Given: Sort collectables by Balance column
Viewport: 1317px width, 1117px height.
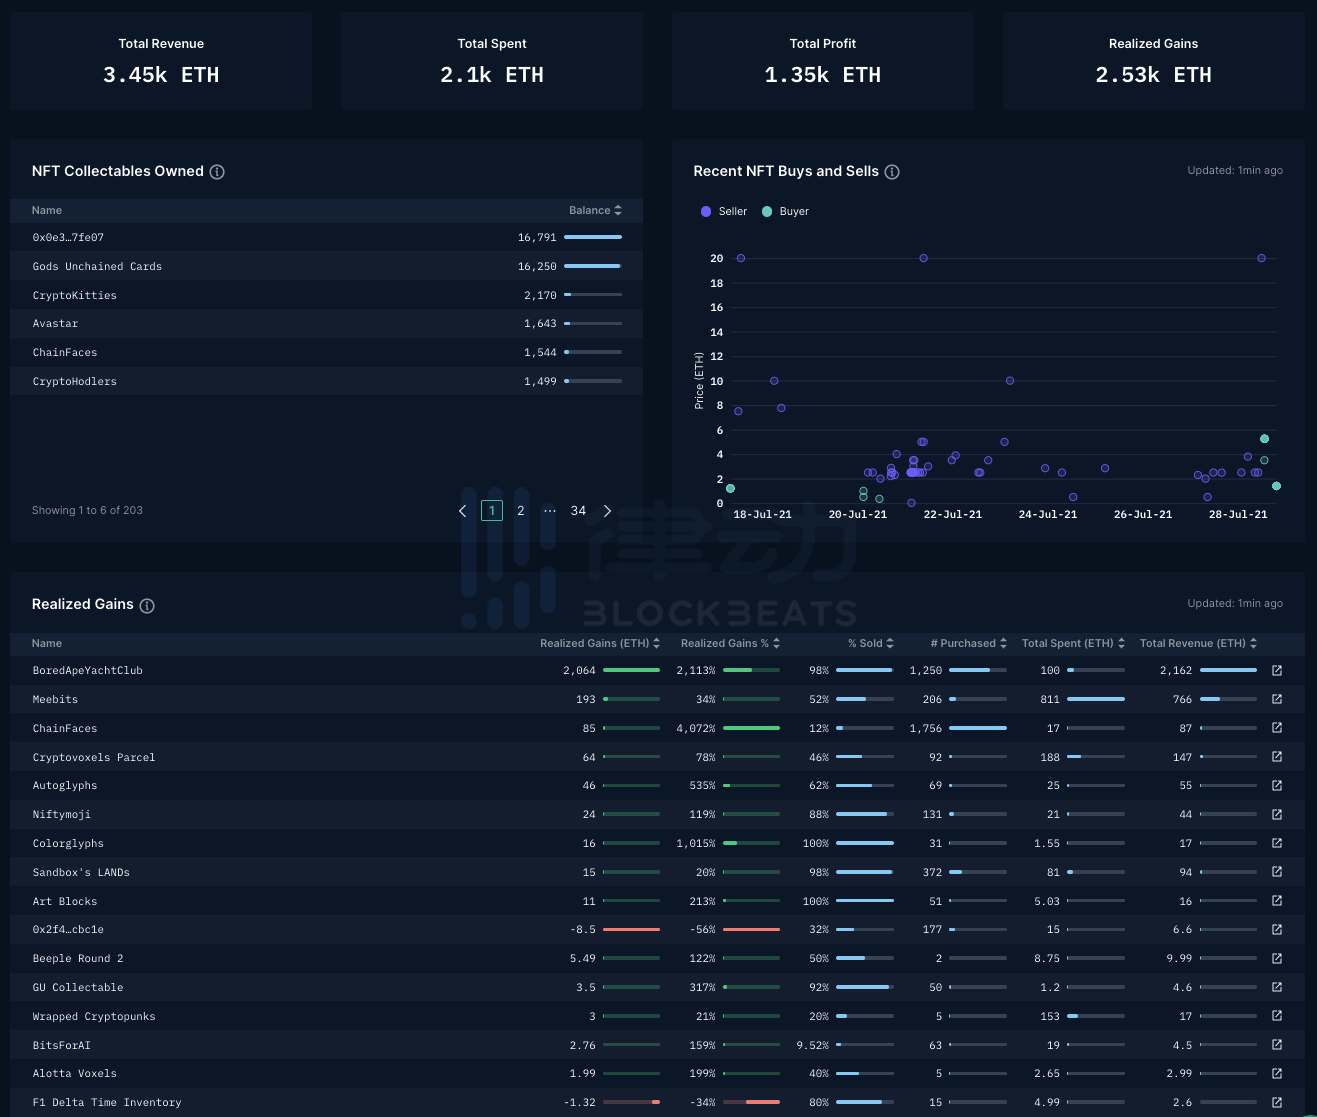Looking at the screenshot, I should click(595, 211).
